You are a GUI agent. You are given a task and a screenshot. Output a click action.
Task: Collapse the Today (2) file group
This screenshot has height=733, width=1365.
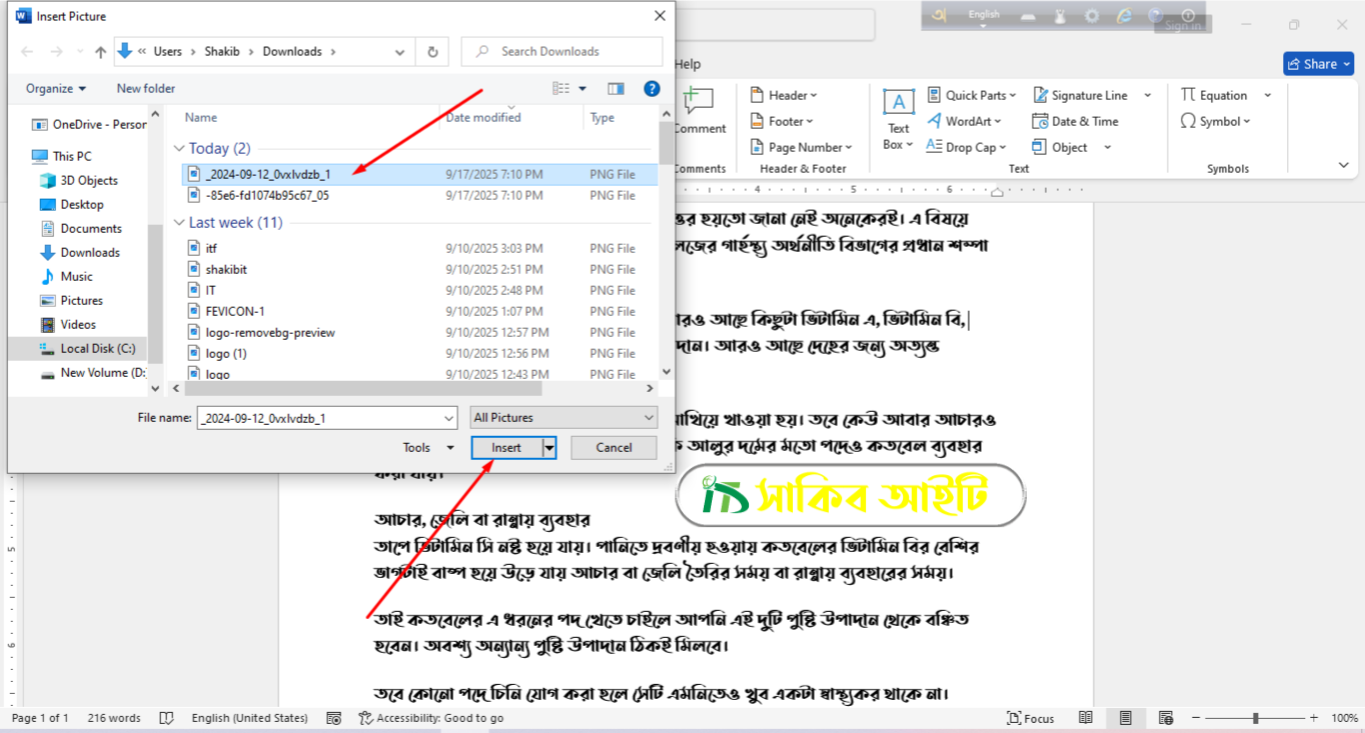[x=180, y=147]
